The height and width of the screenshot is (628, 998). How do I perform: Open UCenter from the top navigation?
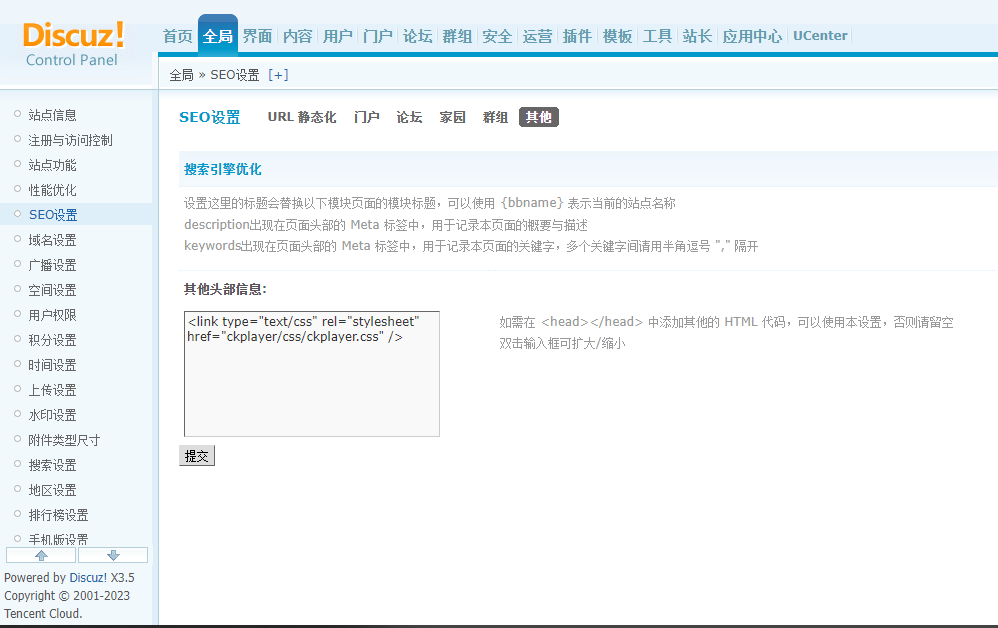[820, 36]
